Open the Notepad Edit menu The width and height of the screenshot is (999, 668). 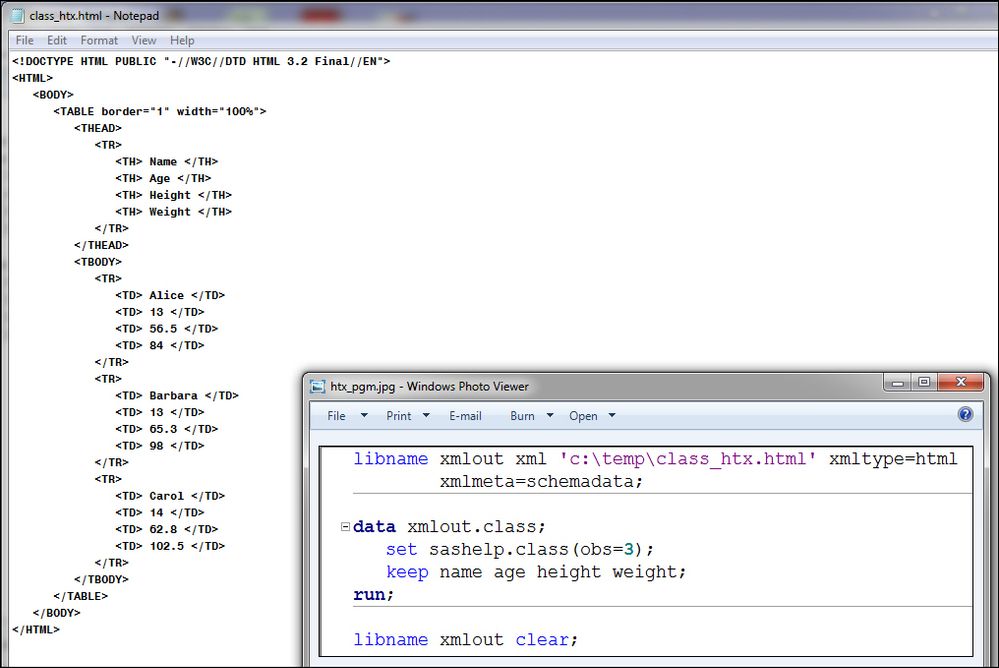click(x=57, y=41)
